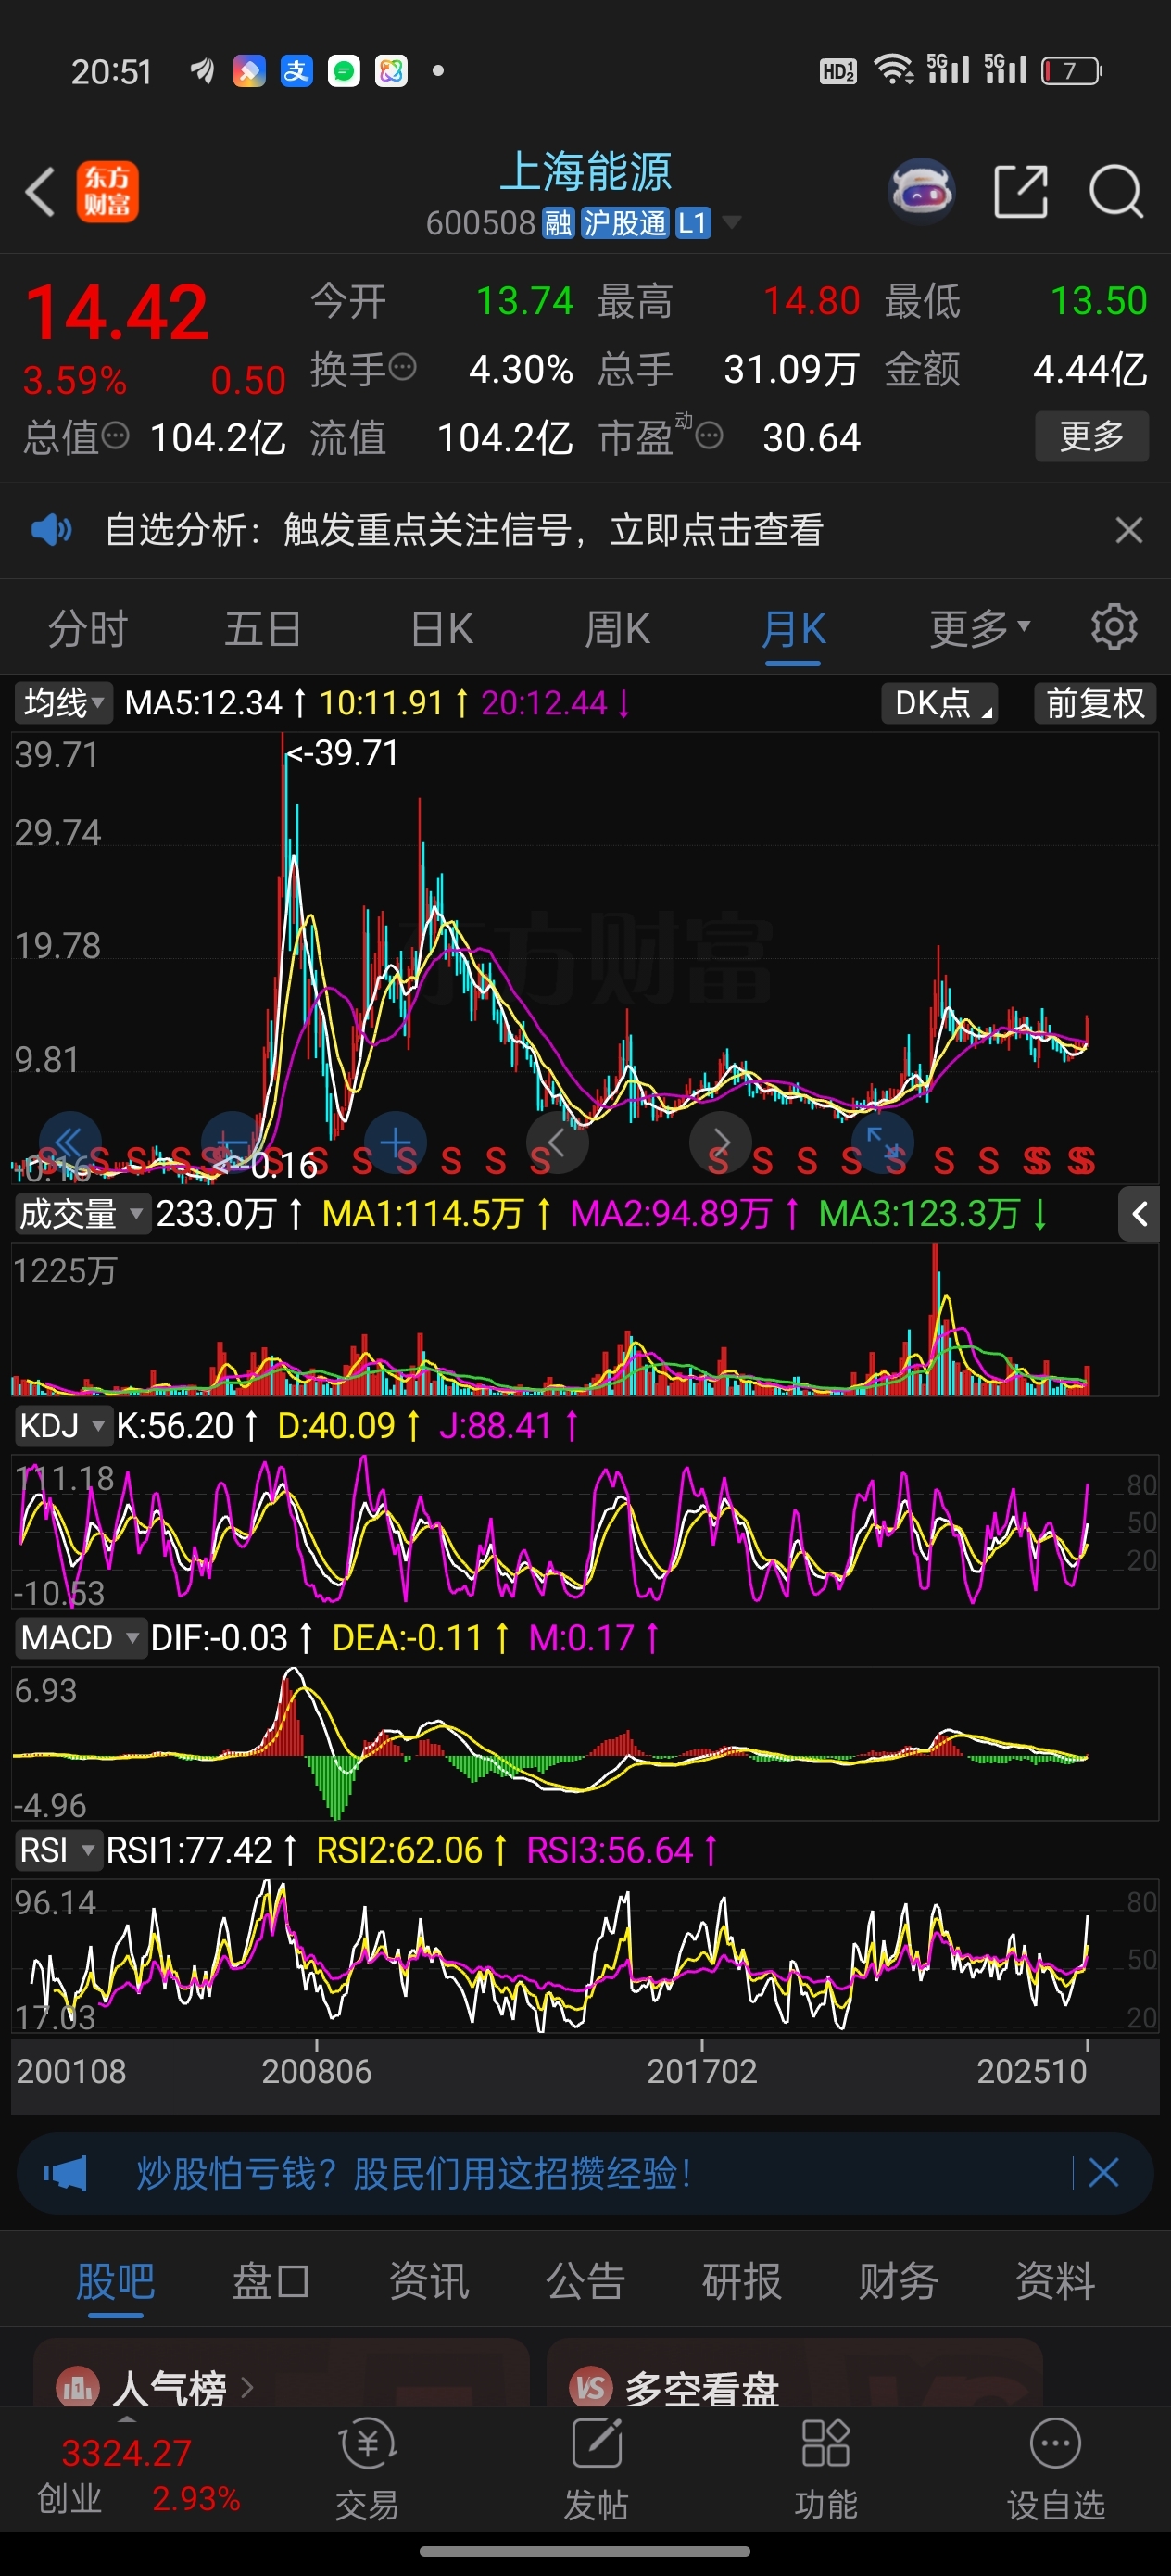
Task: Open the 研报 tab
Action: coord(741,2281)
